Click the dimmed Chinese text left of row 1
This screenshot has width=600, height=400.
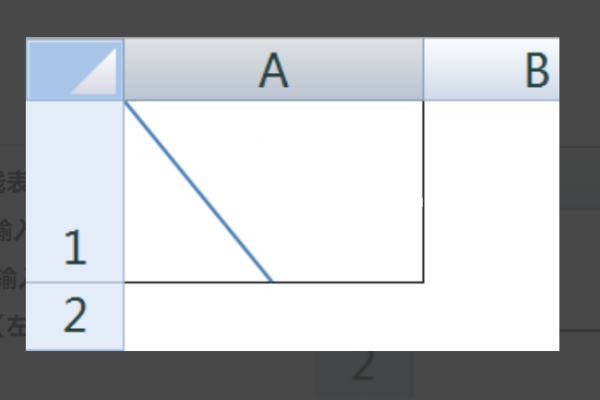[12, 230]
